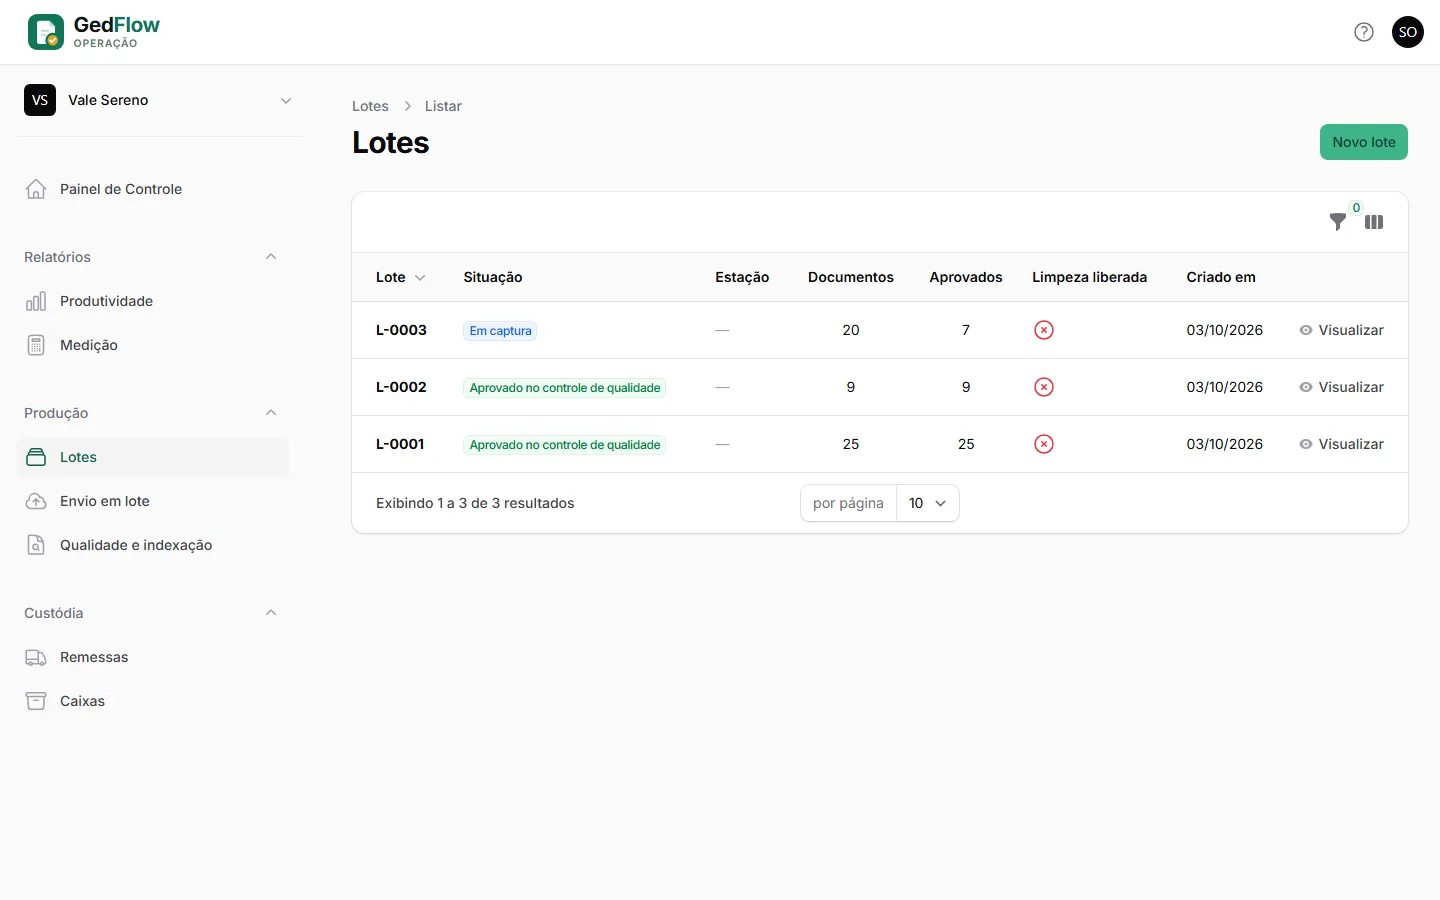
Task: Collapse the Custódia section
Action: tap(271, 613)
